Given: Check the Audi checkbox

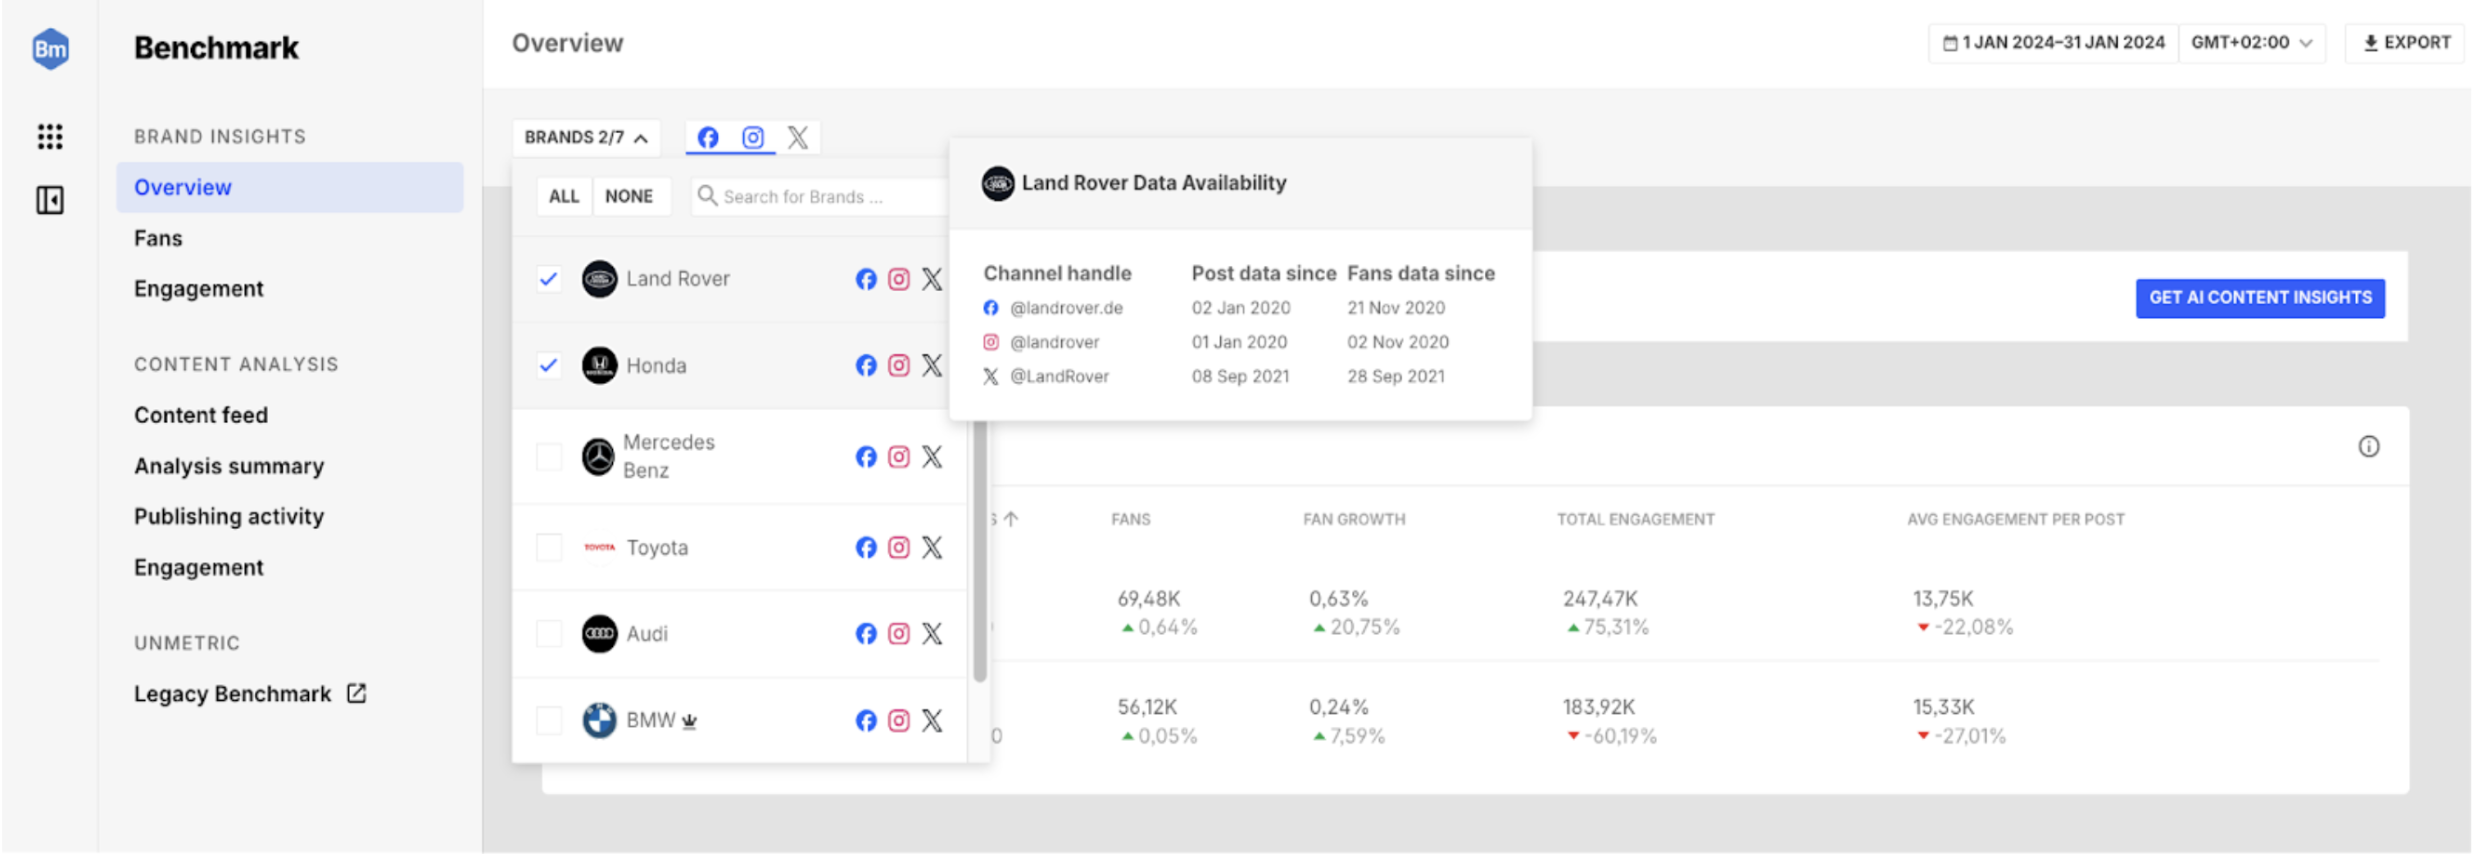Looking at the screenshot, I should point(549,633).
